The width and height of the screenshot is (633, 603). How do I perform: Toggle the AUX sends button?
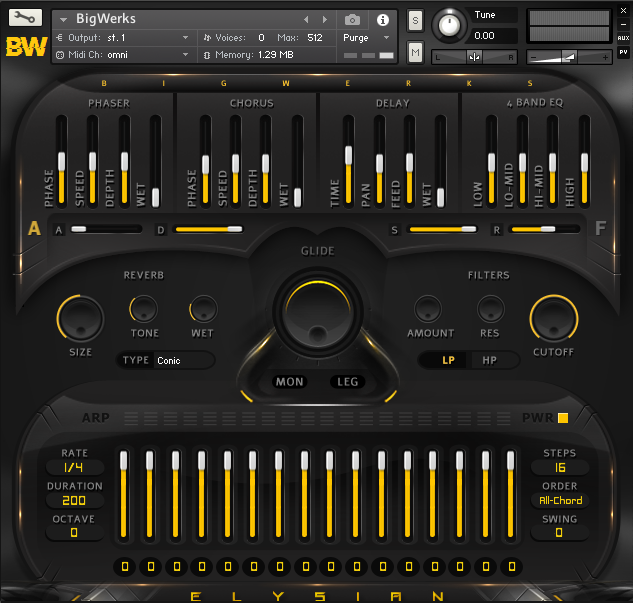623,38
